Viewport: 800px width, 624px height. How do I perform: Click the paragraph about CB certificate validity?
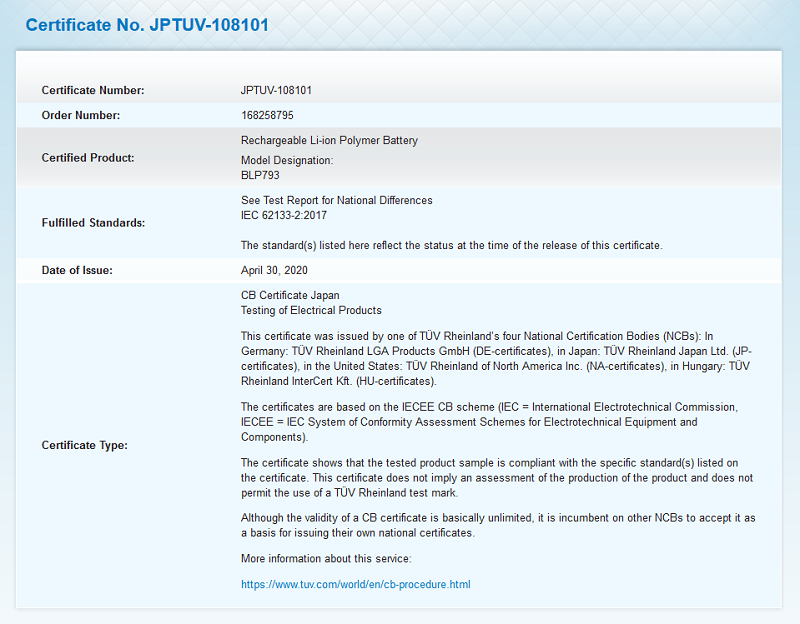[x=498, y=526]
